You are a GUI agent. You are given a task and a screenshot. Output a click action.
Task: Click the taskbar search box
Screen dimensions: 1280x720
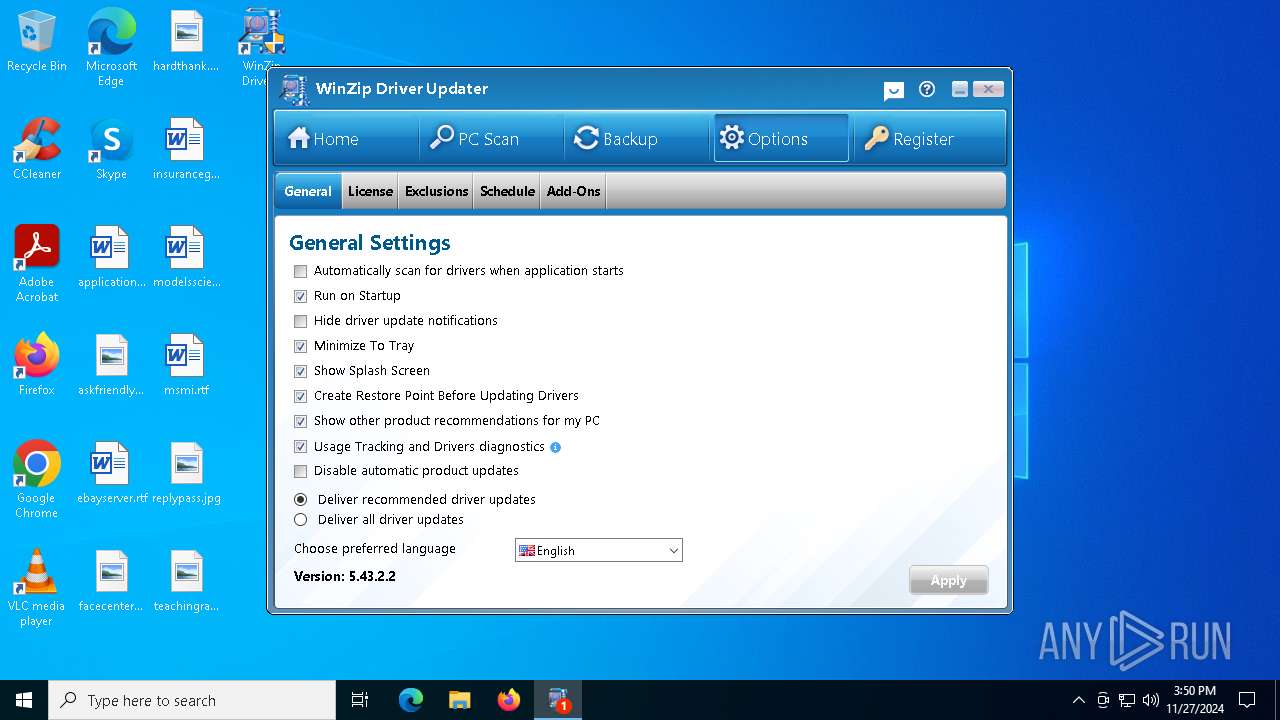coord(192,700)
